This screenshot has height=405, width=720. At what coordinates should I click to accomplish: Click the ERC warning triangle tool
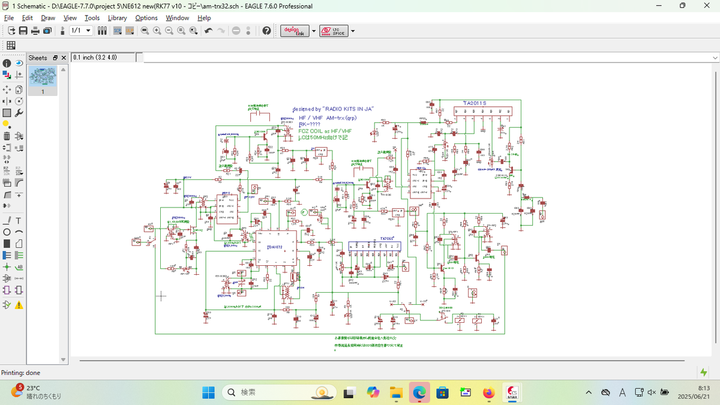19,304
